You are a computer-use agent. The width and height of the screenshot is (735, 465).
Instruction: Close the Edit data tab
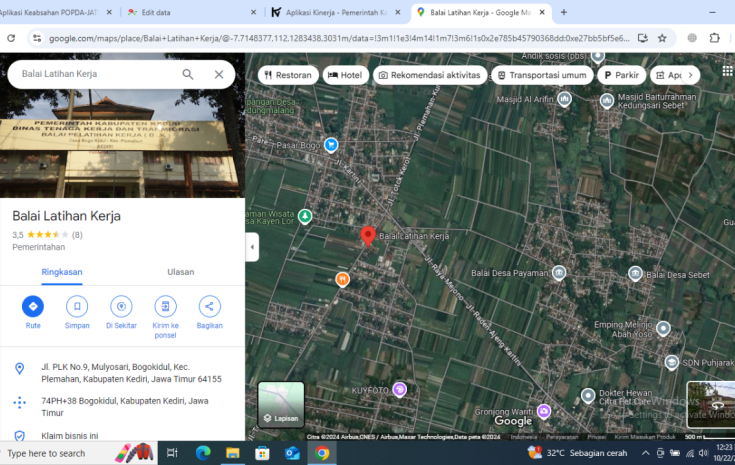[254, 13]
